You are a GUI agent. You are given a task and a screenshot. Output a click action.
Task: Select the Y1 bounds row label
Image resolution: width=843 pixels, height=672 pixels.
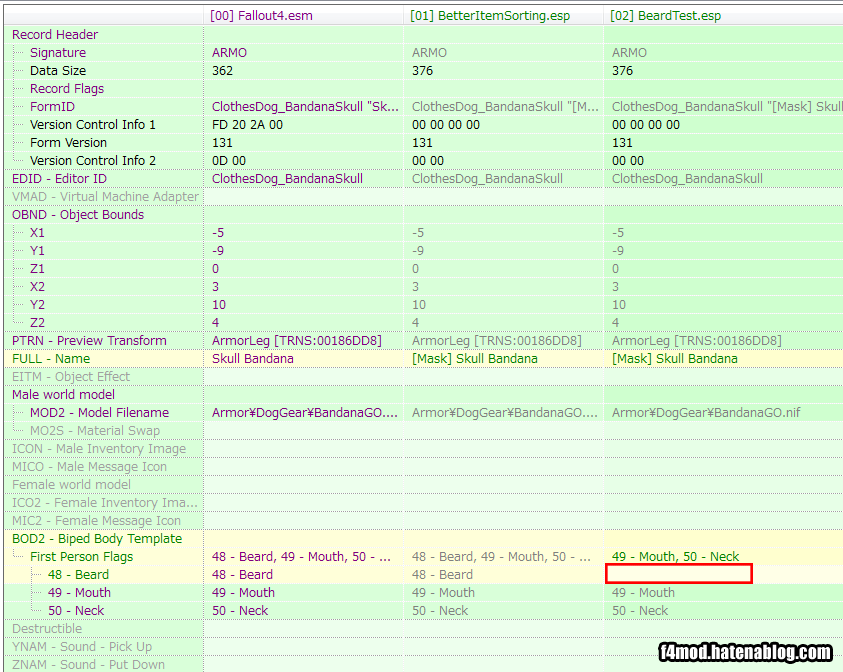[37, 251]
